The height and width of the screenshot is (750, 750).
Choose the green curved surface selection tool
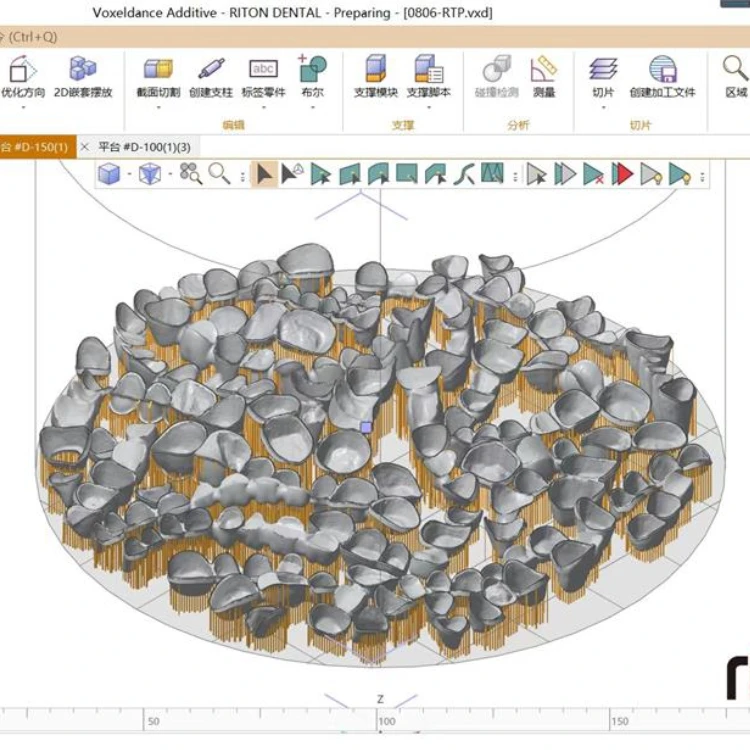point(378,174)
